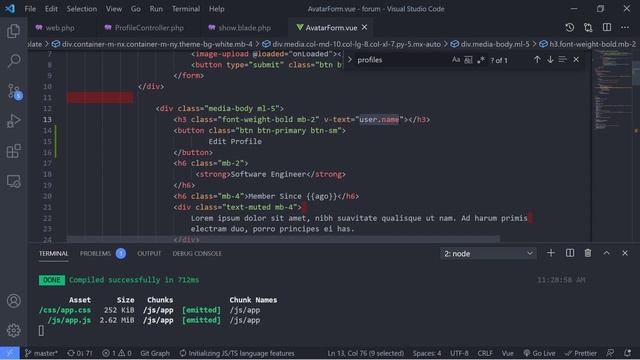Change language mode via Vue status item

pyautogui.click(x=507, y=353)
